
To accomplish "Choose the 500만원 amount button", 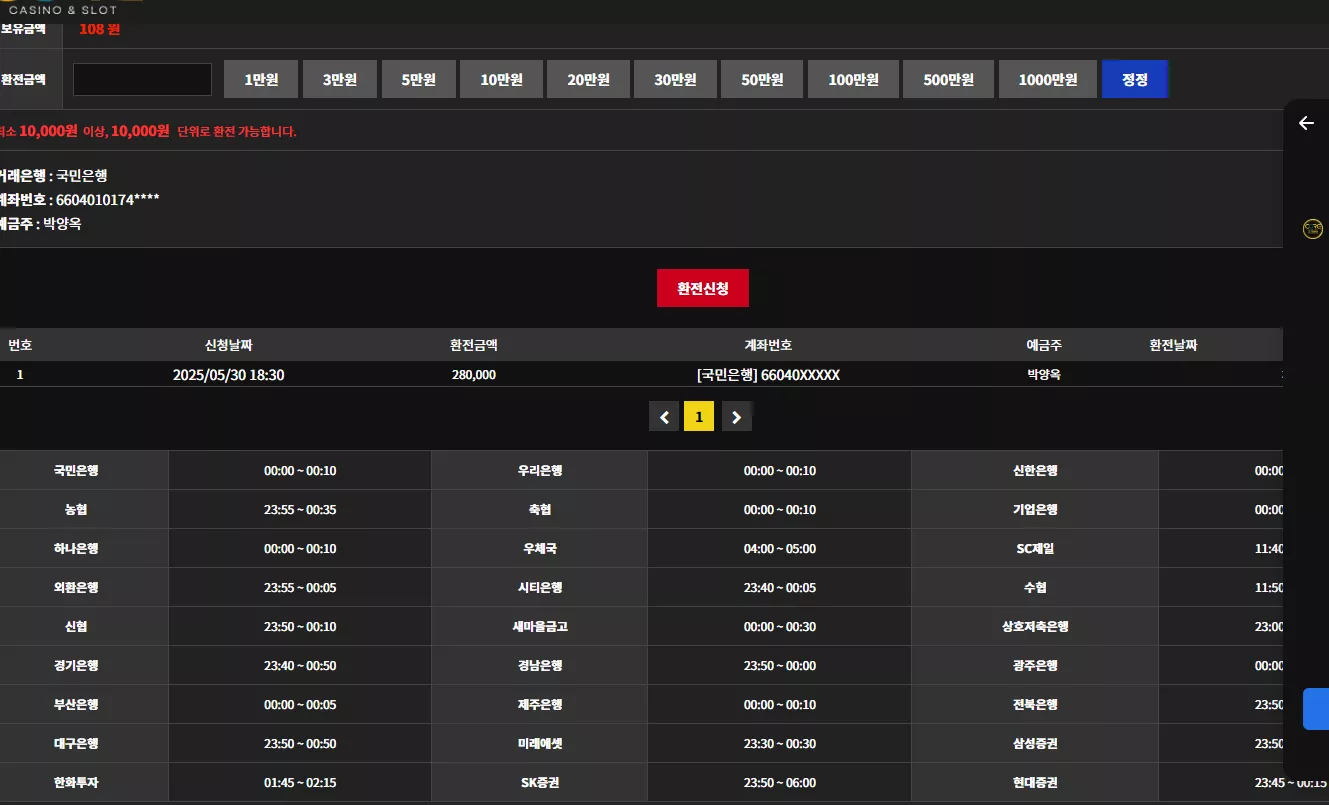I will coord(948,80).
